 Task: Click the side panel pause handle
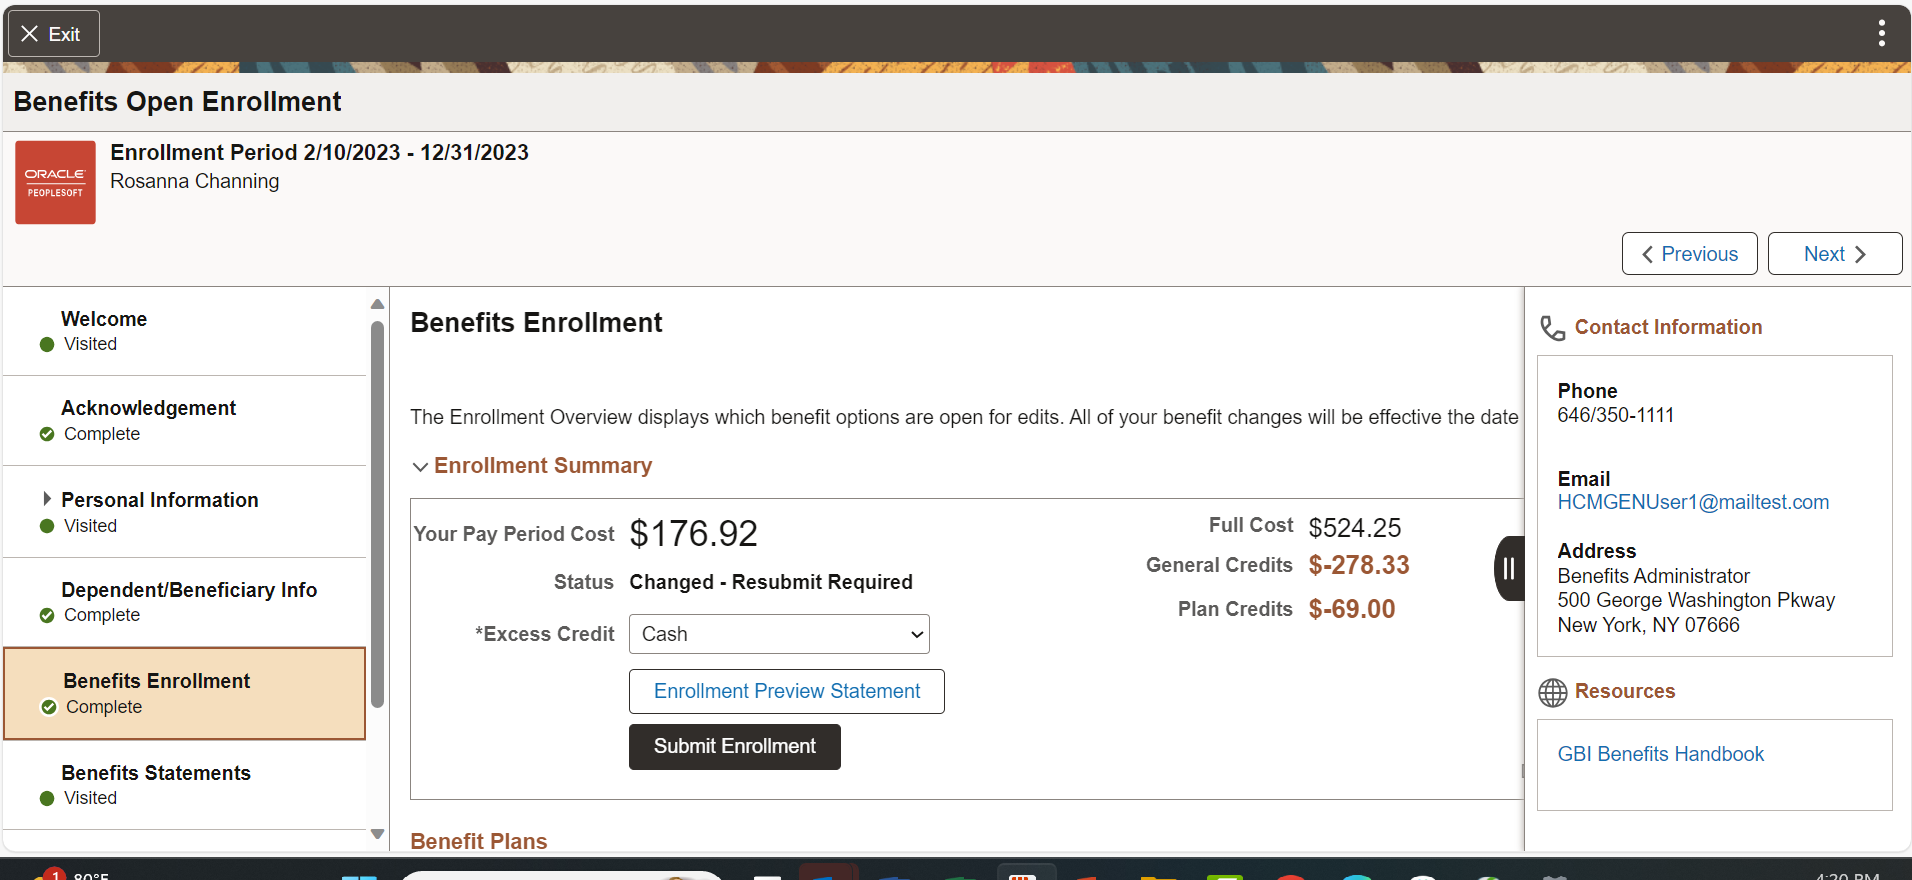point(1508,569)
